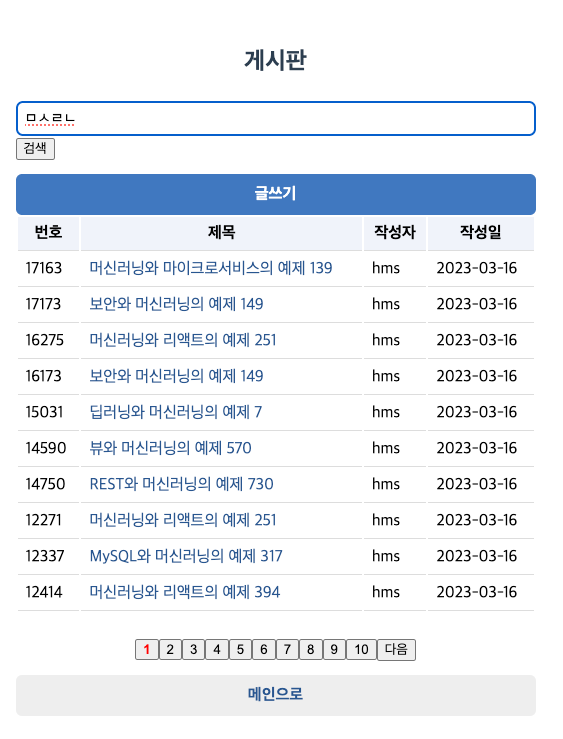
Task: Open post 머신러닝와 리액트의 예제 394
Action: [x=185, y=592]
